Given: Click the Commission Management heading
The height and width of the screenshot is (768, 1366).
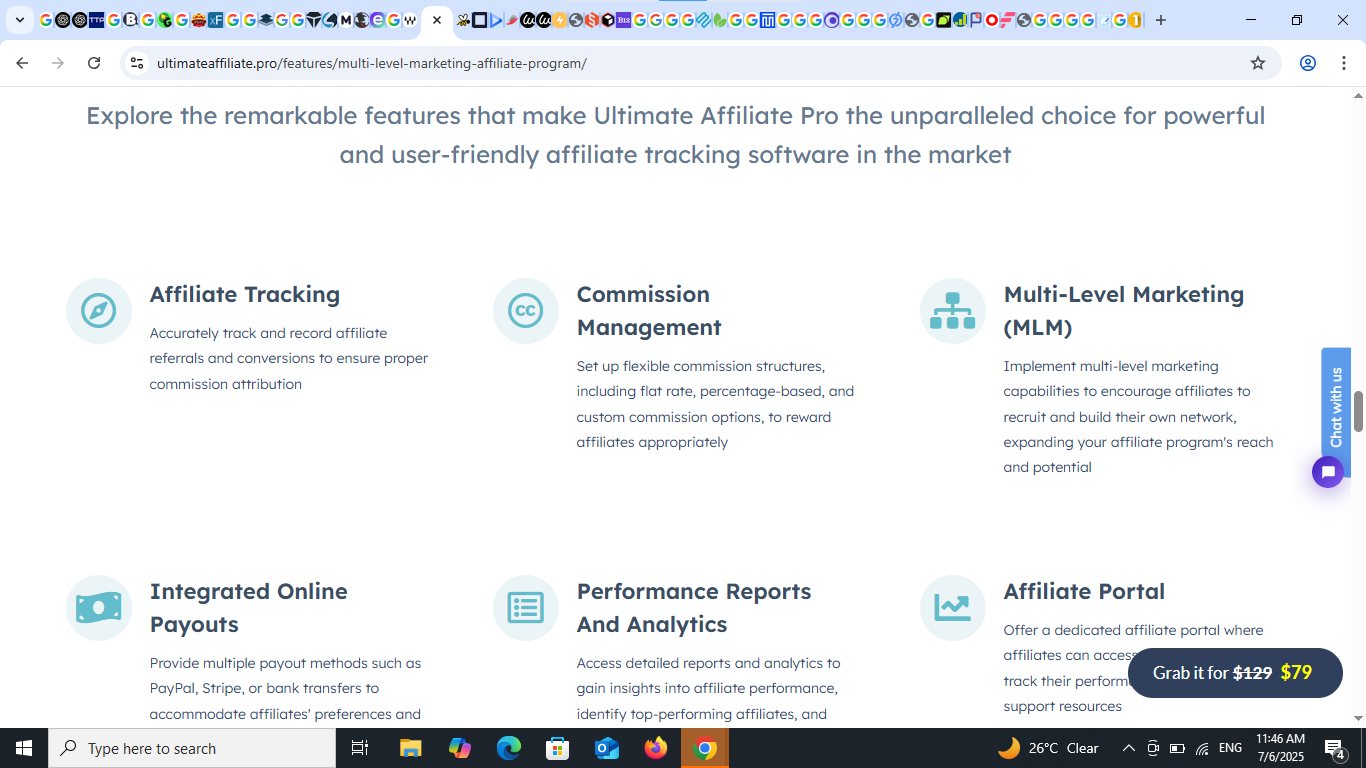Looking at the screenshot, I should point(649,311).
